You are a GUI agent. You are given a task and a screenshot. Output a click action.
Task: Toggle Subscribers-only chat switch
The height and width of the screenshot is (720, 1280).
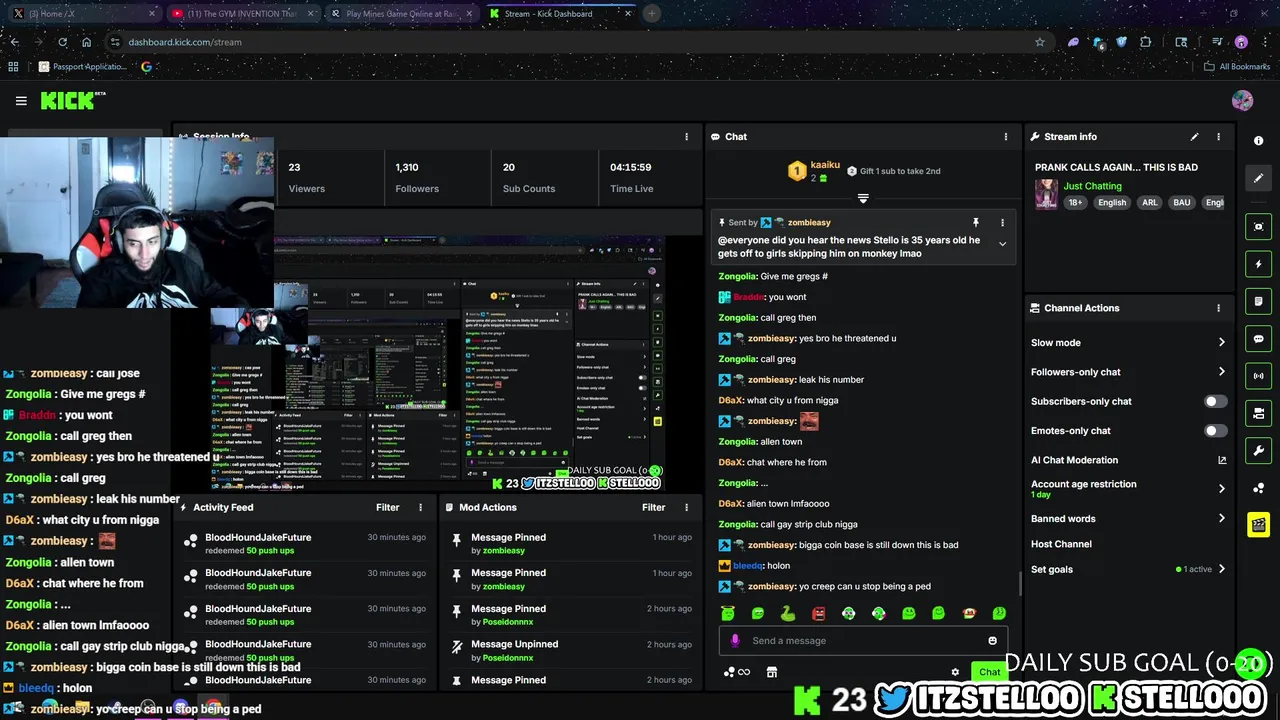[x=1215, y=401]
